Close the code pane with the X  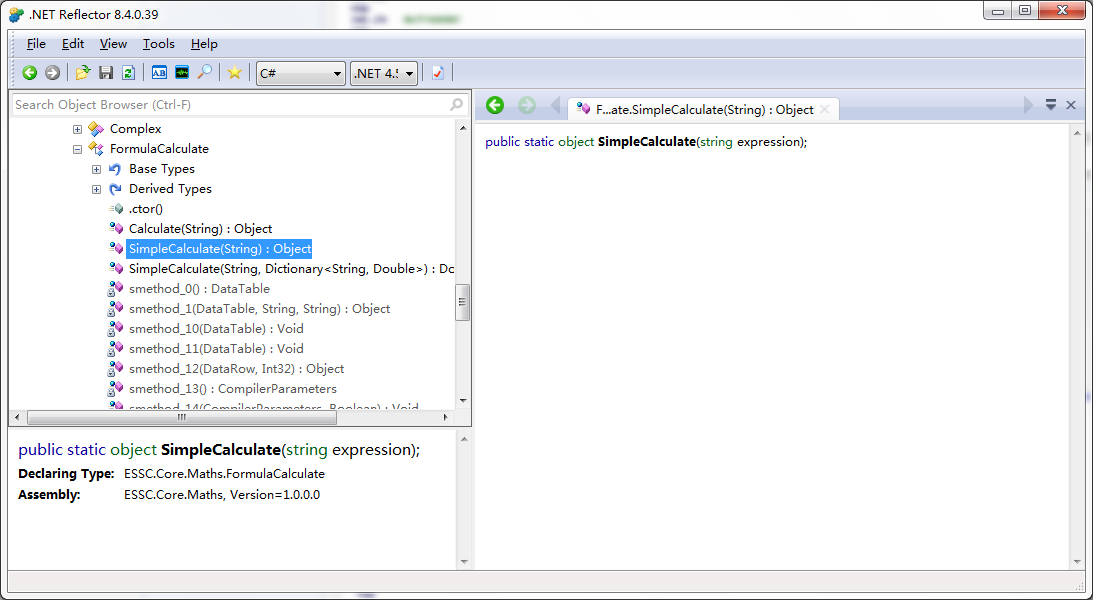(1071, 105)
